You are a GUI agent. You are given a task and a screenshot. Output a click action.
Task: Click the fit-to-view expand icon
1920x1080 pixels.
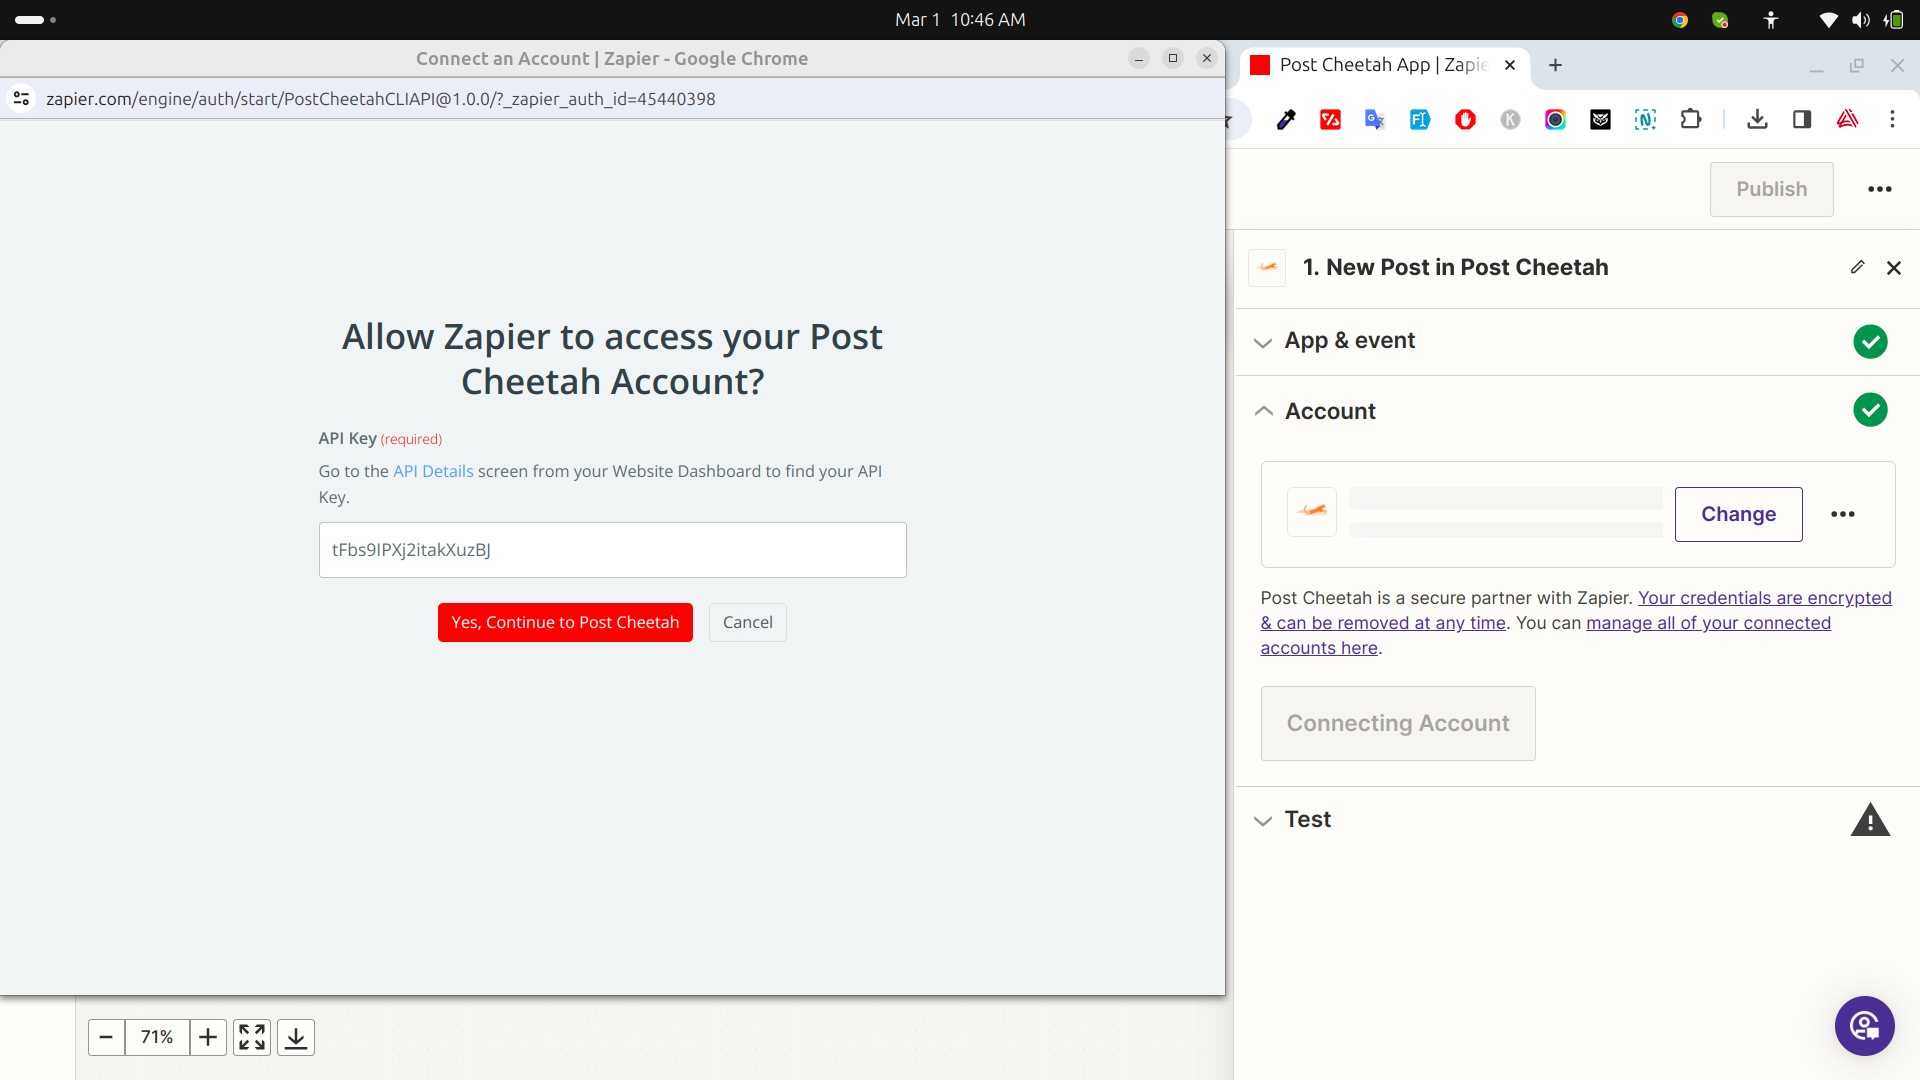tap(252, 1038)
